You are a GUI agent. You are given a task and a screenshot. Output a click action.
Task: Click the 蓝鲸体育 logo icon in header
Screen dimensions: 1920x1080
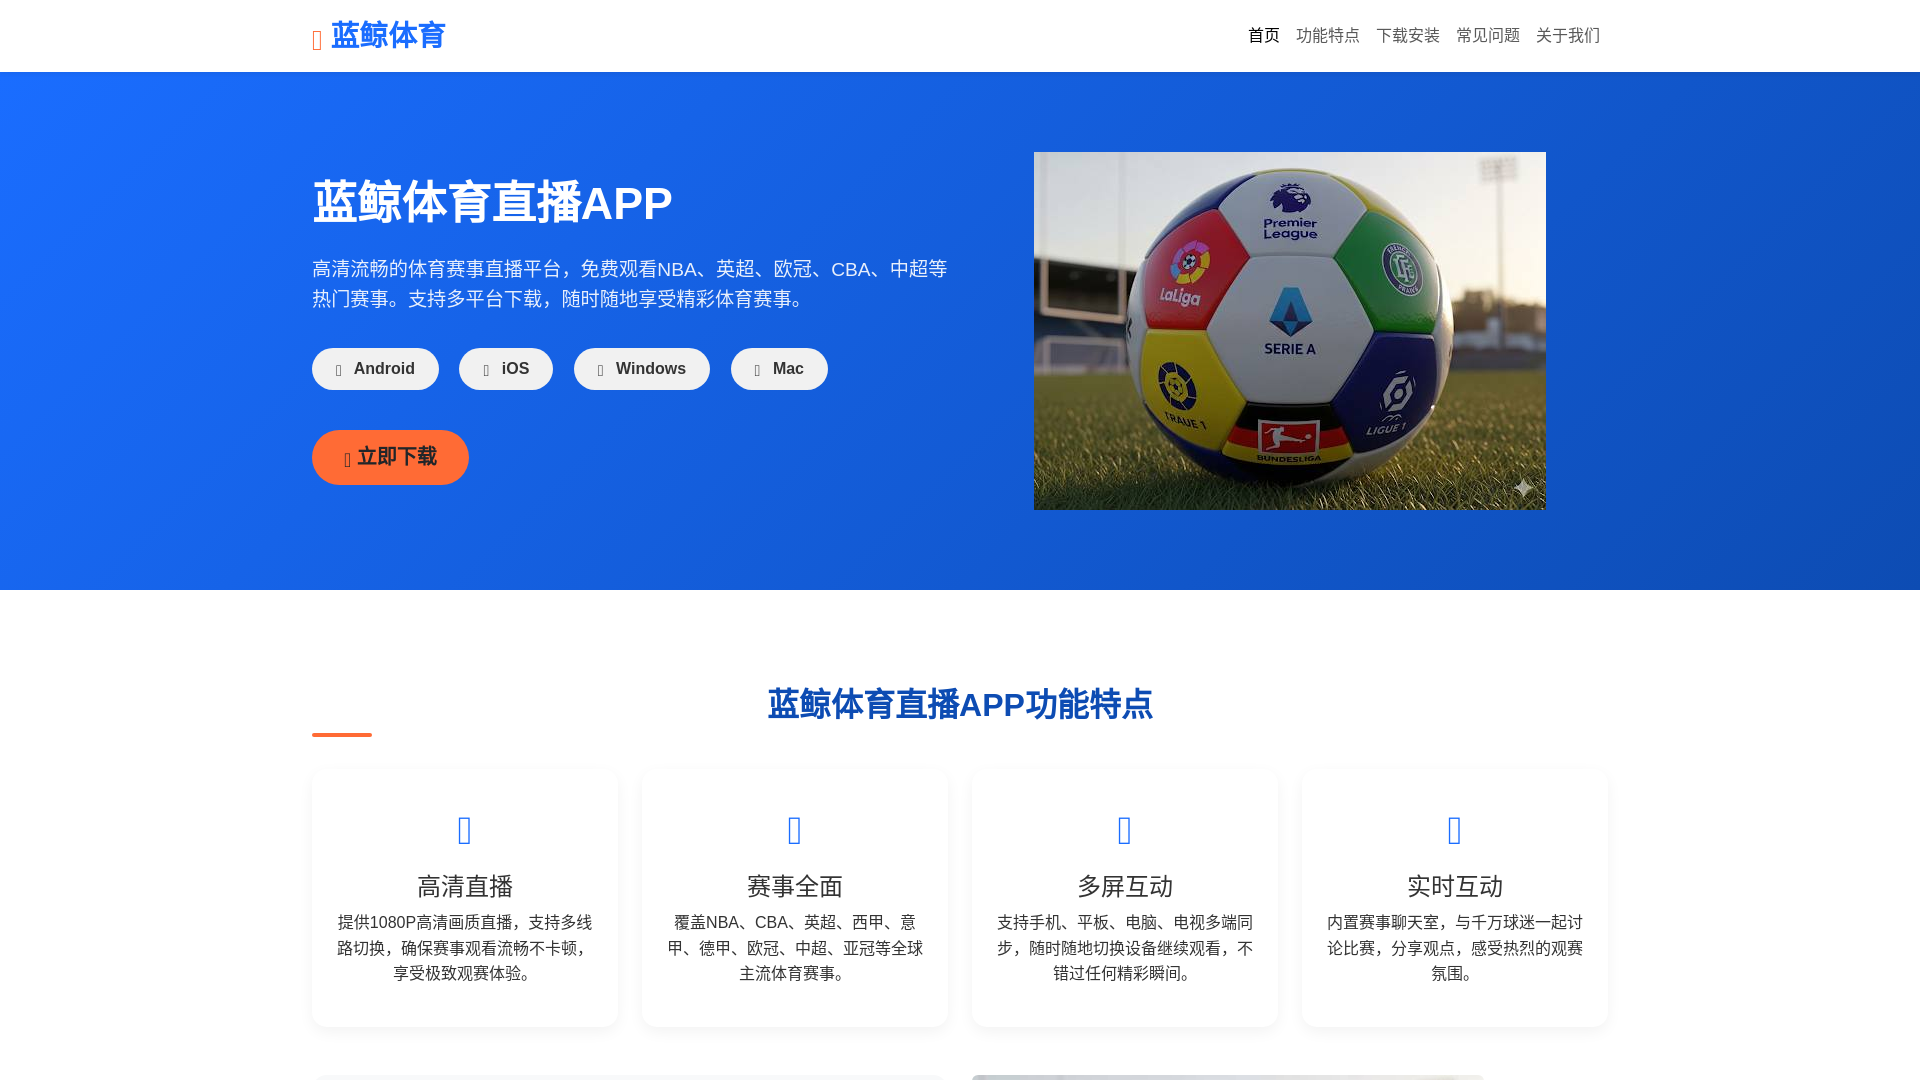(317, 40)
